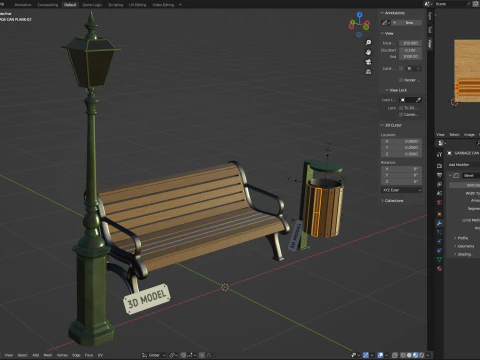Open the viewport shading options dropdown arrow
The width and height of the screenshot is (480, 360).
[x=428, y=355]
